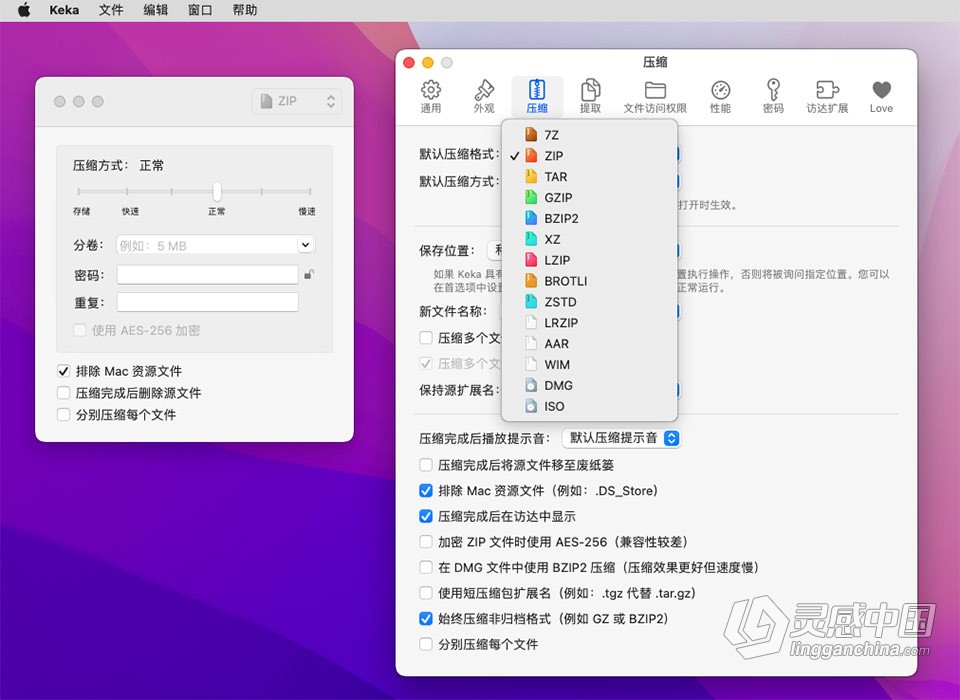Enable 在 DMG 文件中使用 BZIP2 压缩

coord(426,567)
